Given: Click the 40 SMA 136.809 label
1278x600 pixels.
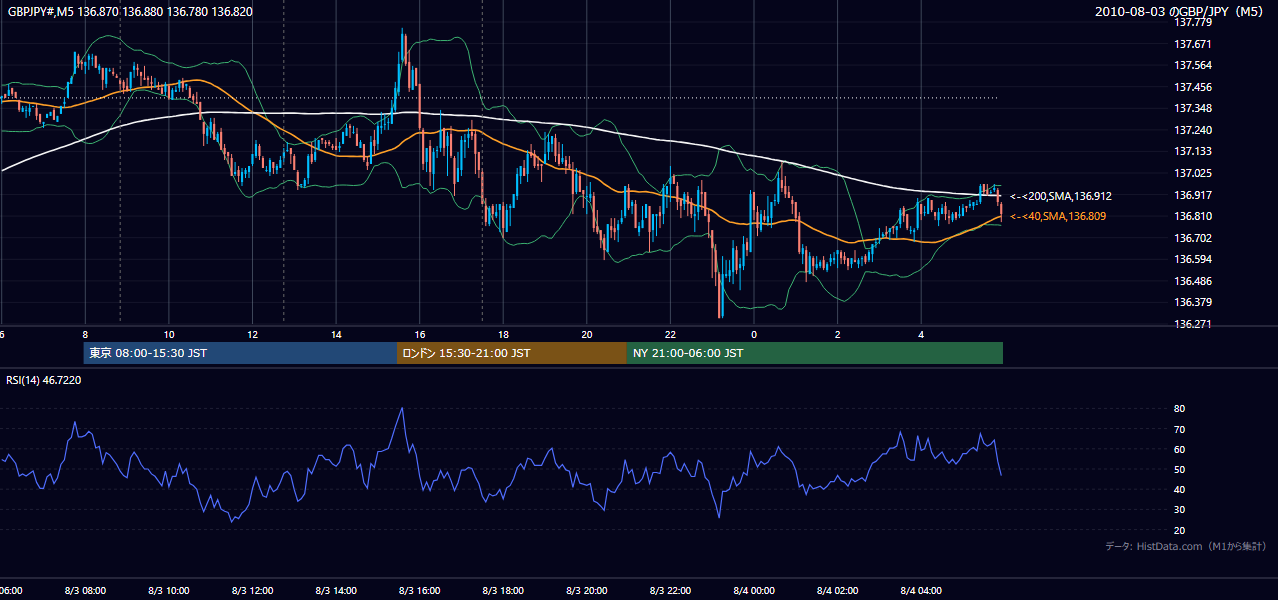Looking at the screenshot, I should pyautogui.click(x=1058, y=216).
